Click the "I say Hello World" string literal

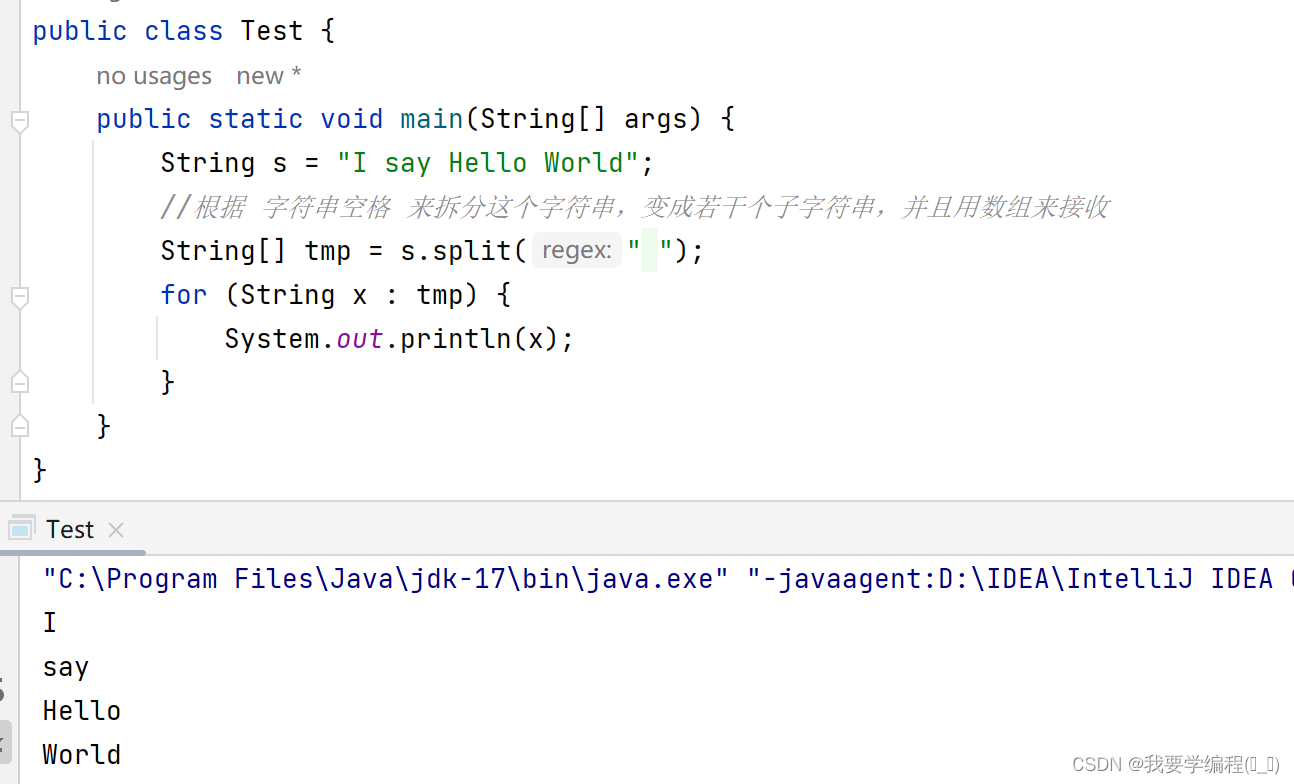click(495, 163)
